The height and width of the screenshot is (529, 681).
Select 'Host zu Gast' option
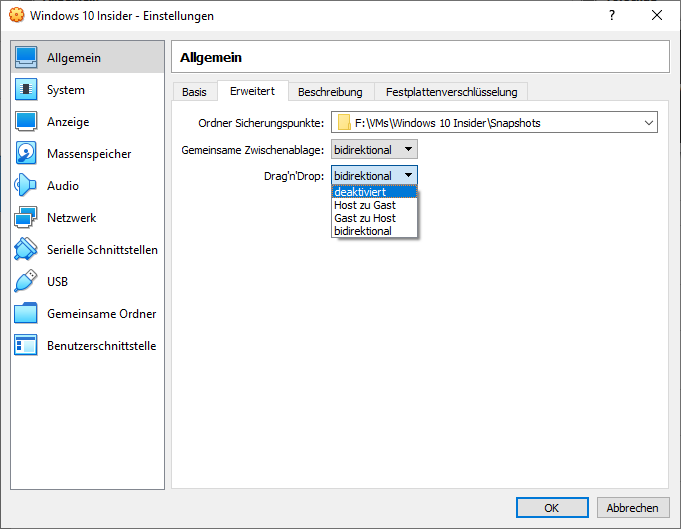coord(365,205)
